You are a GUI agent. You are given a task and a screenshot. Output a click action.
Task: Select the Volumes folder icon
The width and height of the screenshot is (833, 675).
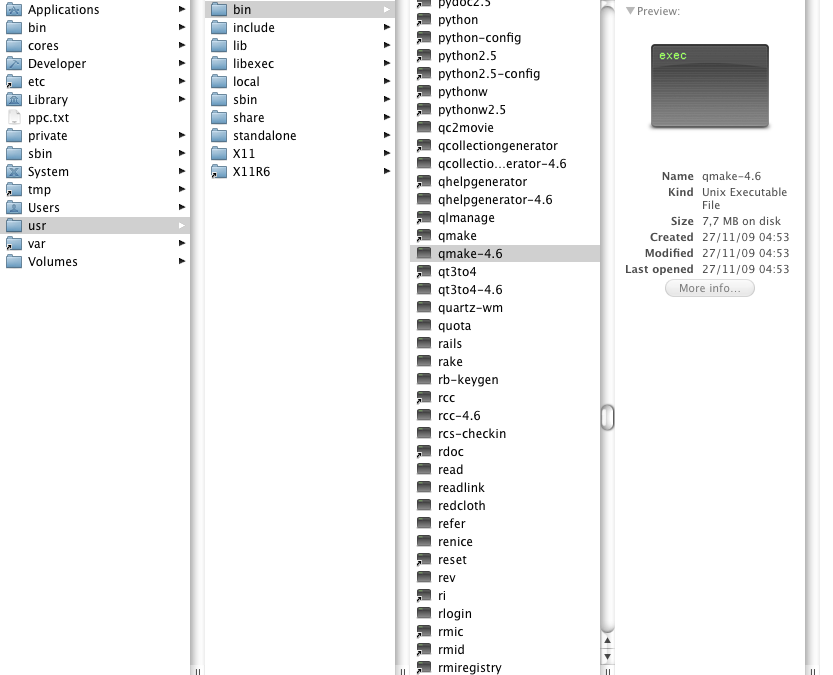(x=14, y=262)
